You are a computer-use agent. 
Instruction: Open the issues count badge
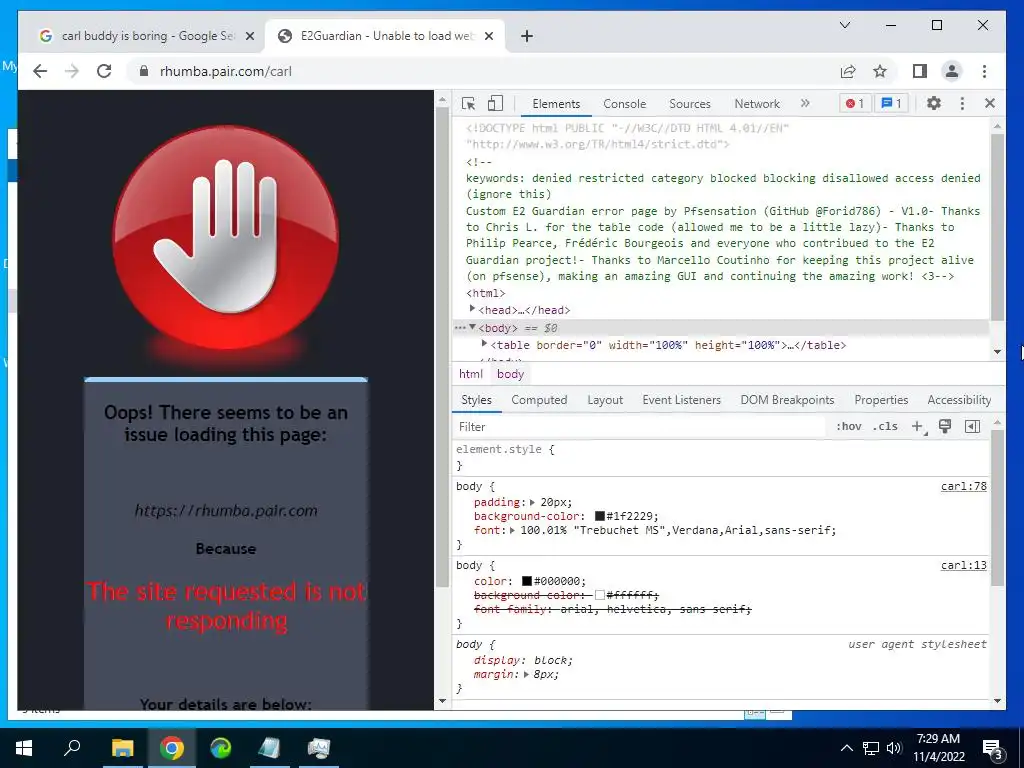891,103
